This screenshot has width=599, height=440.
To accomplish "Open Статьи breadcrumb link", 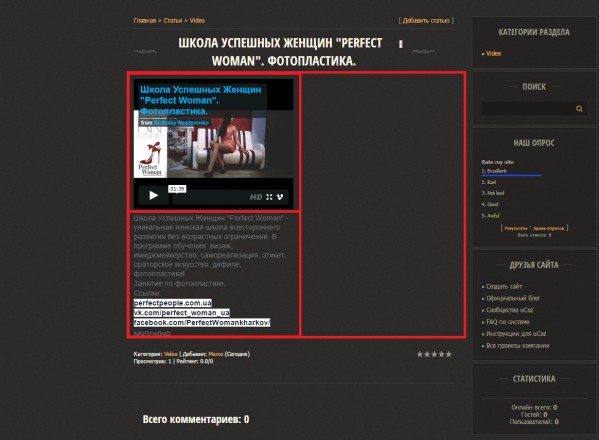I will point(173,21).
